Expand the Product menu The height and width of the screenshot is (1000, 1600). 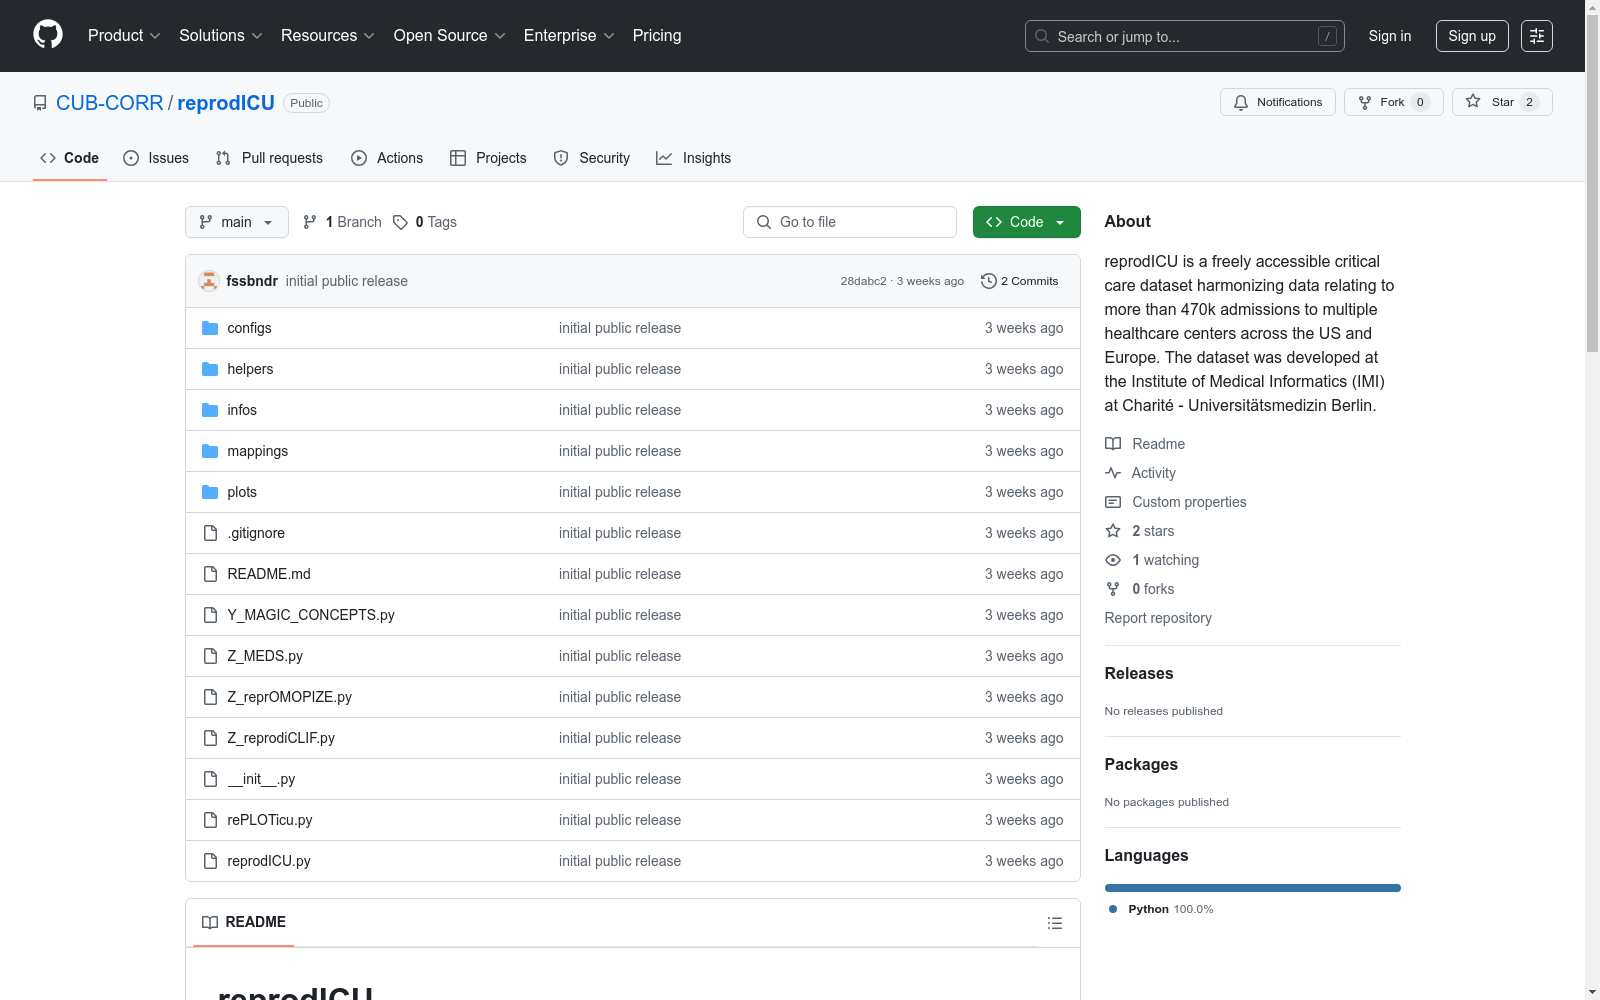coord(124,35)
